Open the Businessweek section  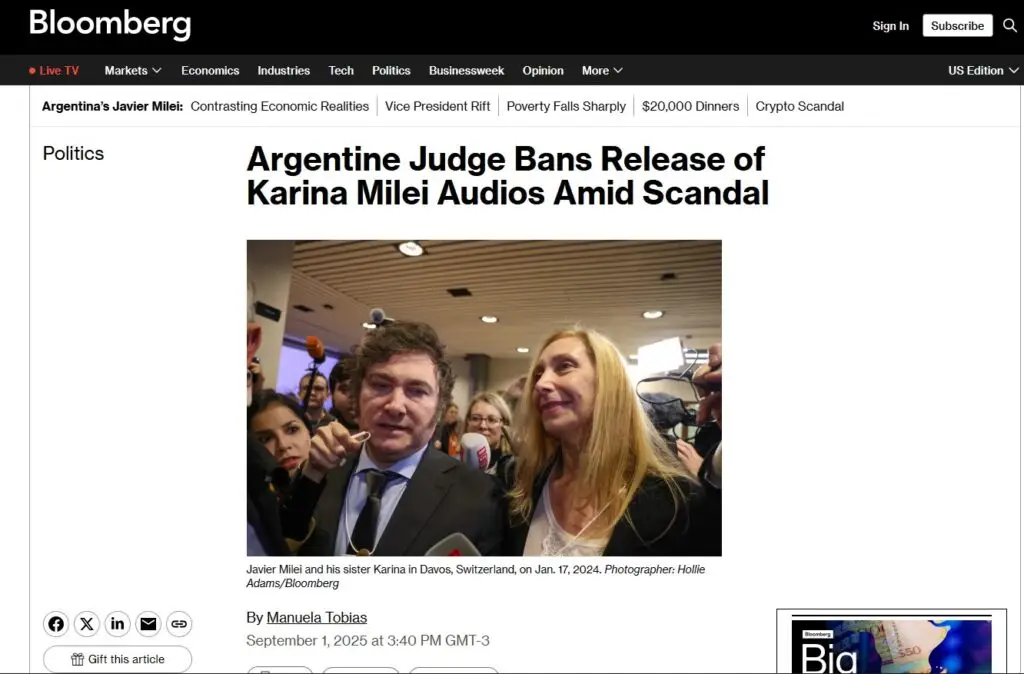point(466,71)
